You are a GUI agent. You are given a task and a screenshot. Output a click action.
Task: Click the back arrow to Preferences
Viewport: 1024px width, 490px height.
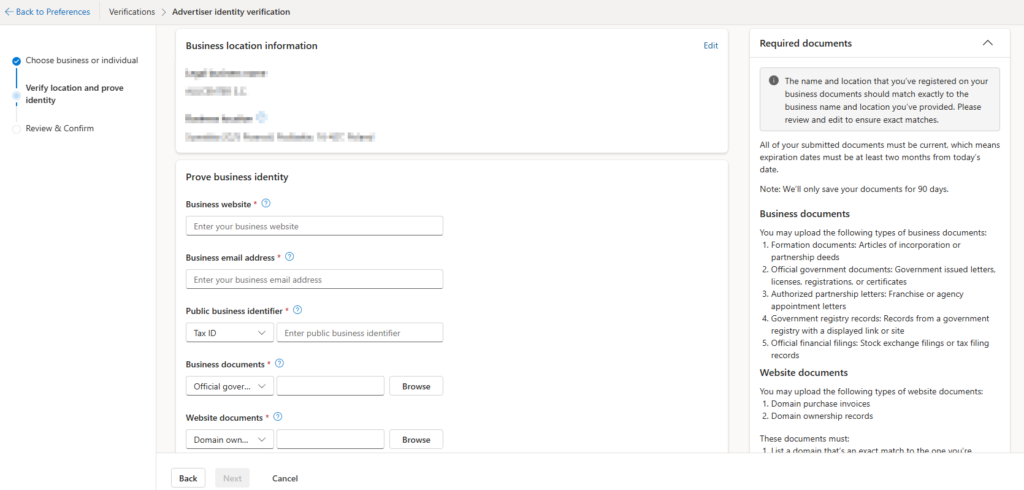pos(10,12)
